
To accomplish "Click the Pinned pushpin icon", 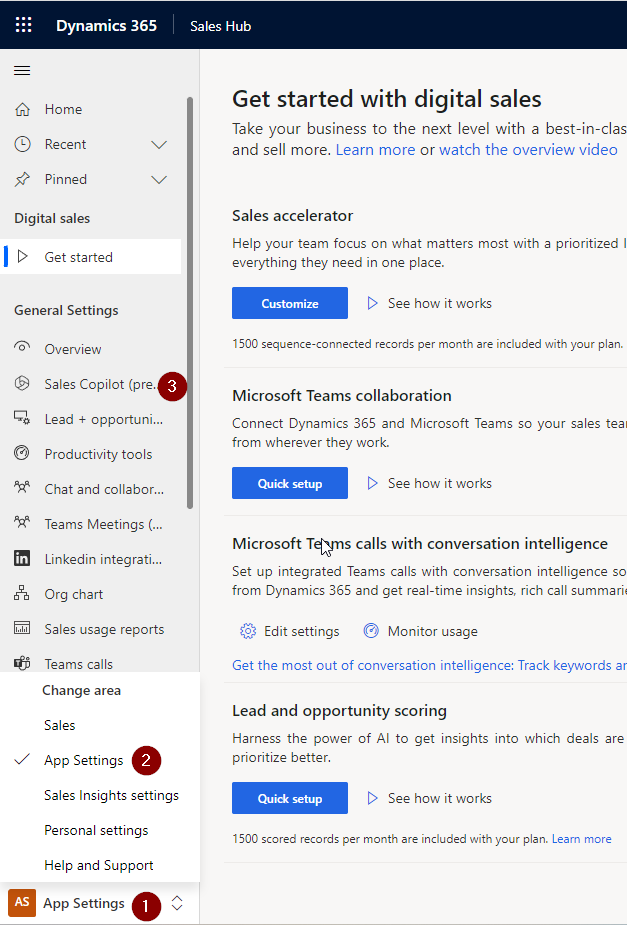I will pos(22,179).
